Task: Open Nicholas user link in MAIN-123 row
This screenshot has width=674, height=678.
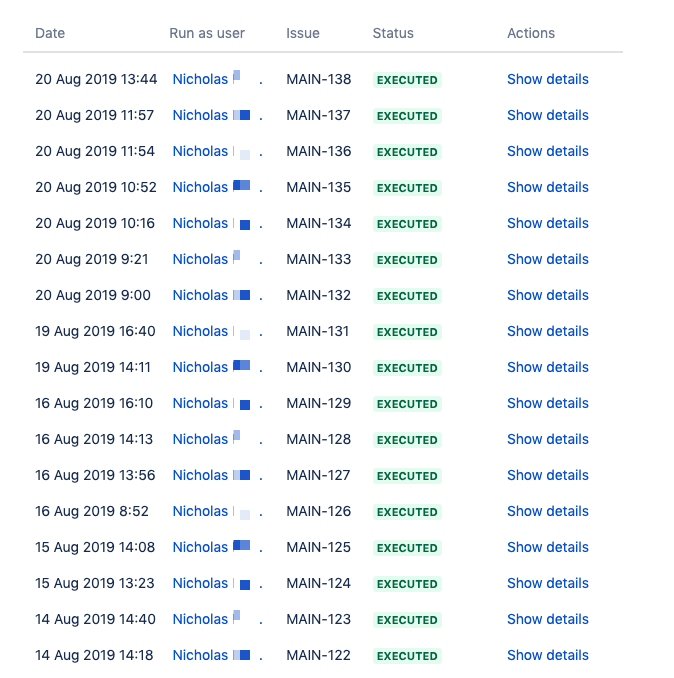Action: pos(217,619)
